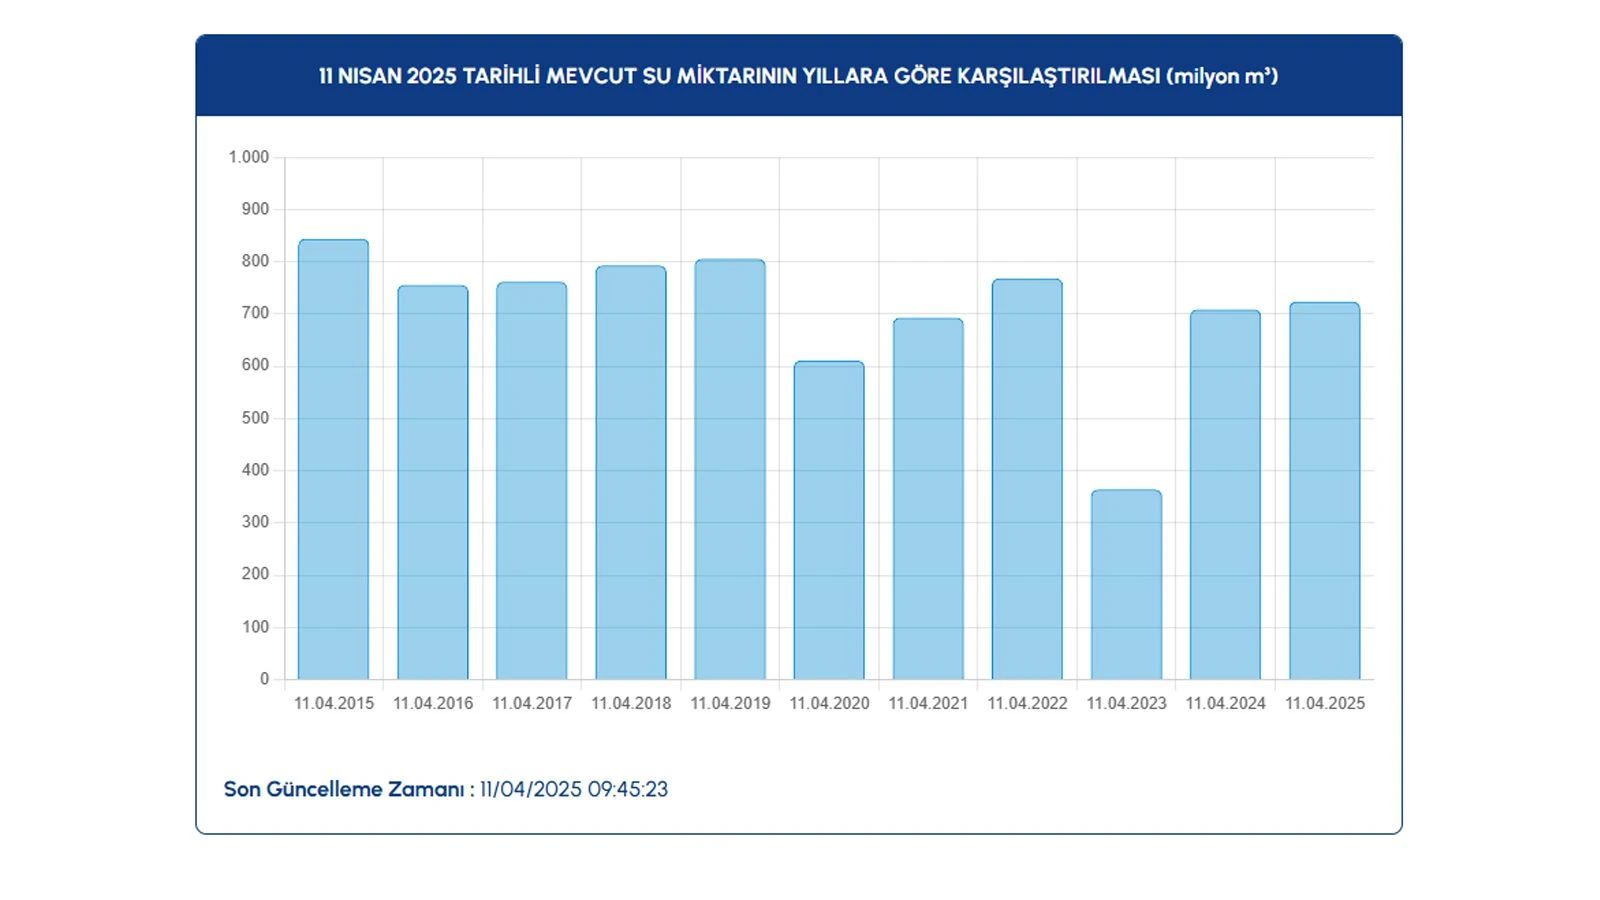The height and width of the screenshot is (900, 1600).
Task: Click the x-axis label 11.04.2015
Action: point(333,703)
